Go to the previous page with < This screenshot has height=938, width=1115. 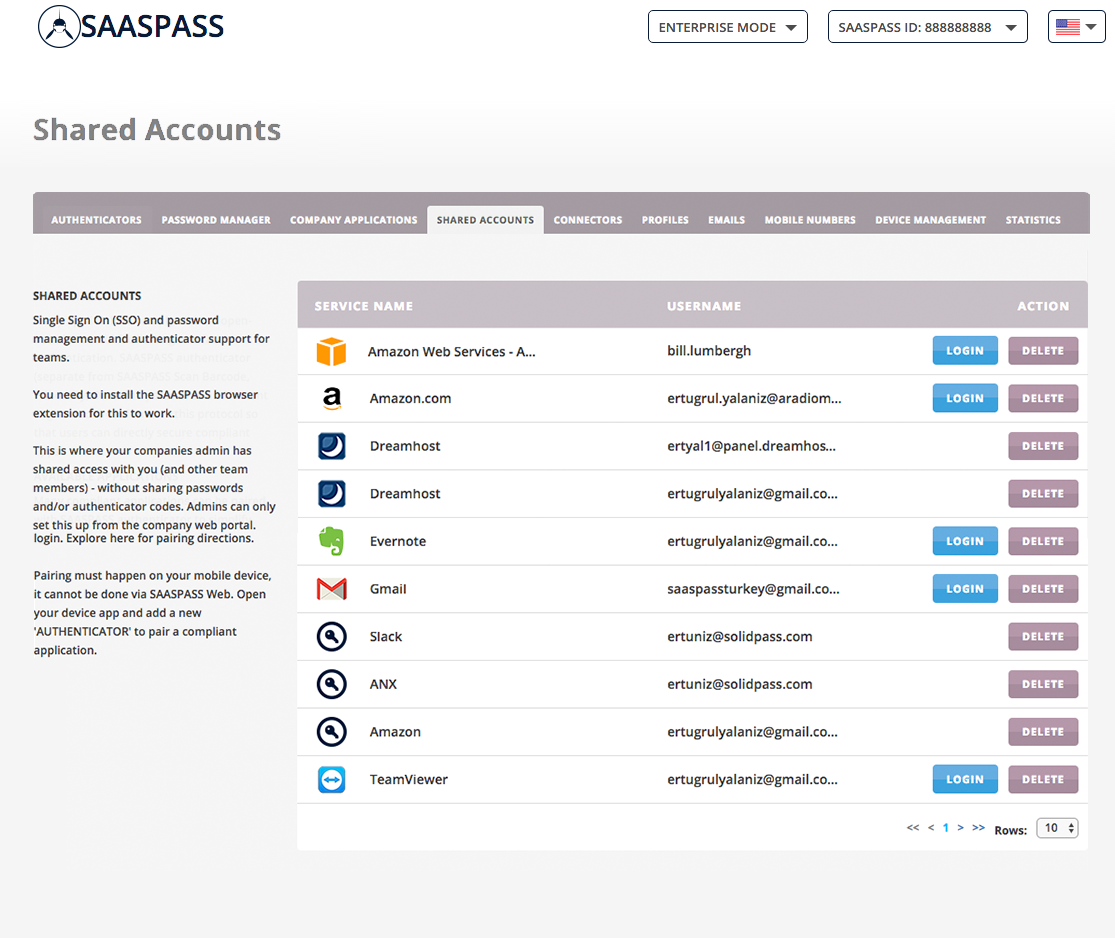pos(931,828)
